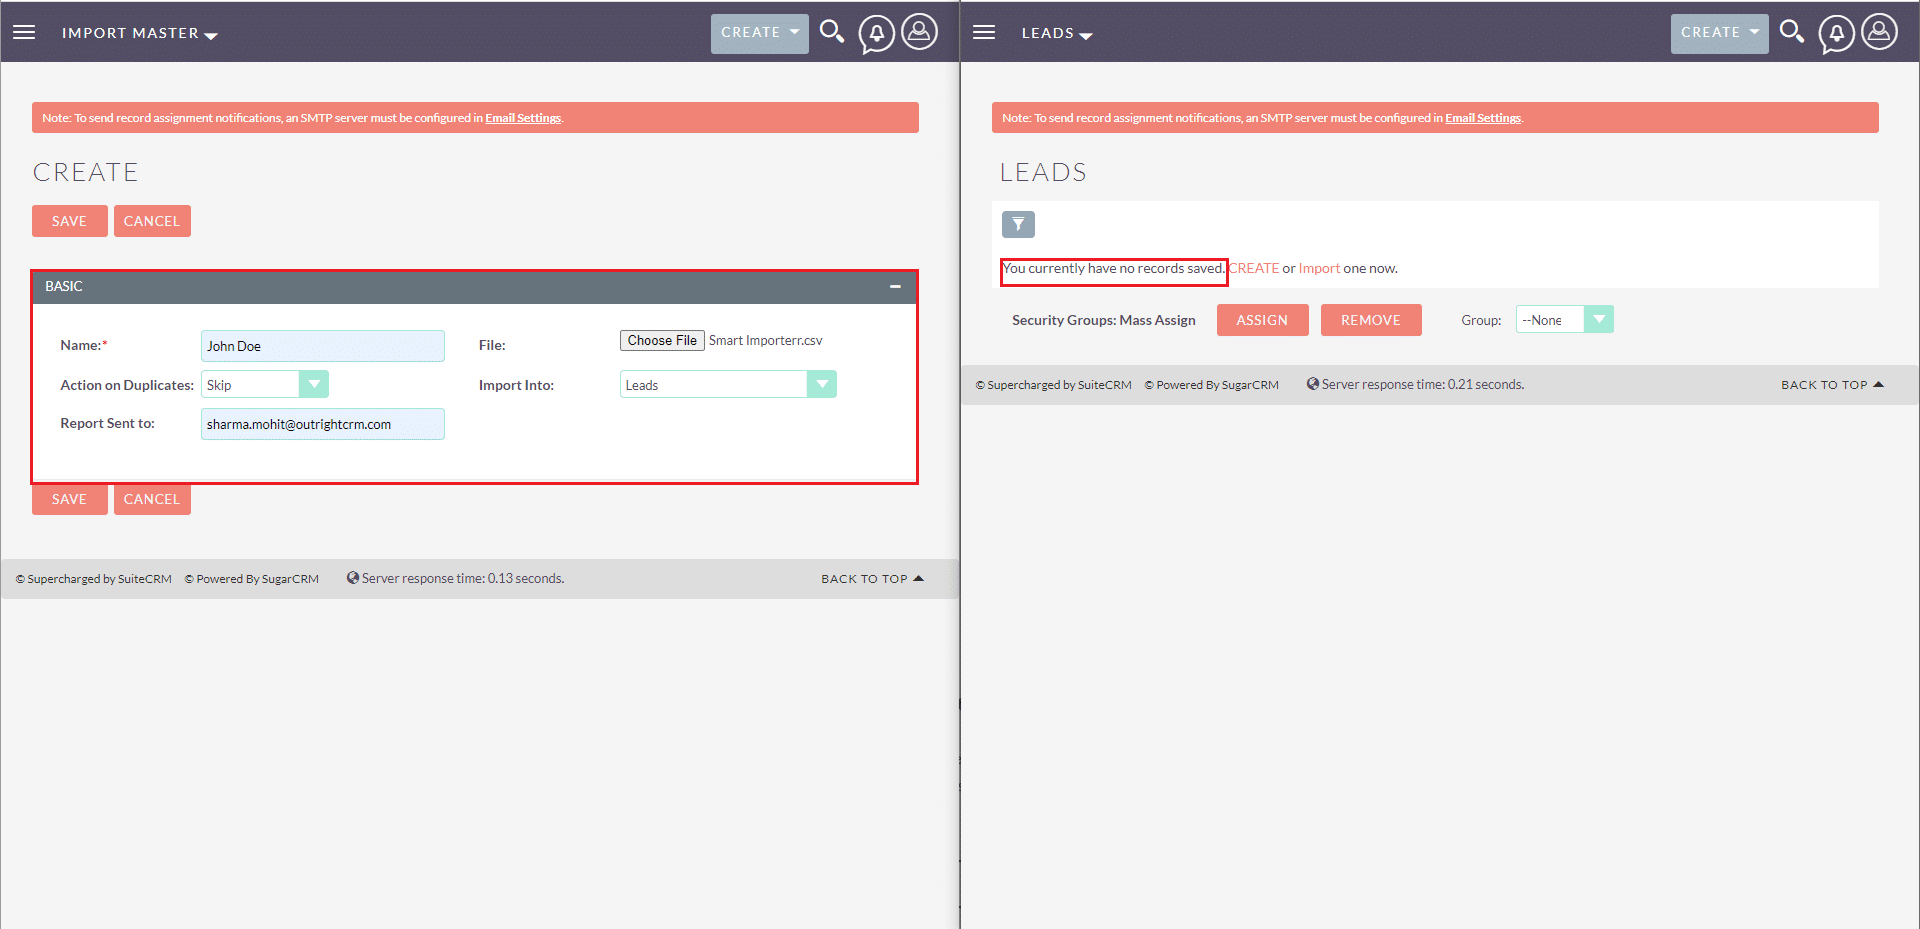Click CREATE link in no records message

pyautogui.click(x=1254, y=268)
